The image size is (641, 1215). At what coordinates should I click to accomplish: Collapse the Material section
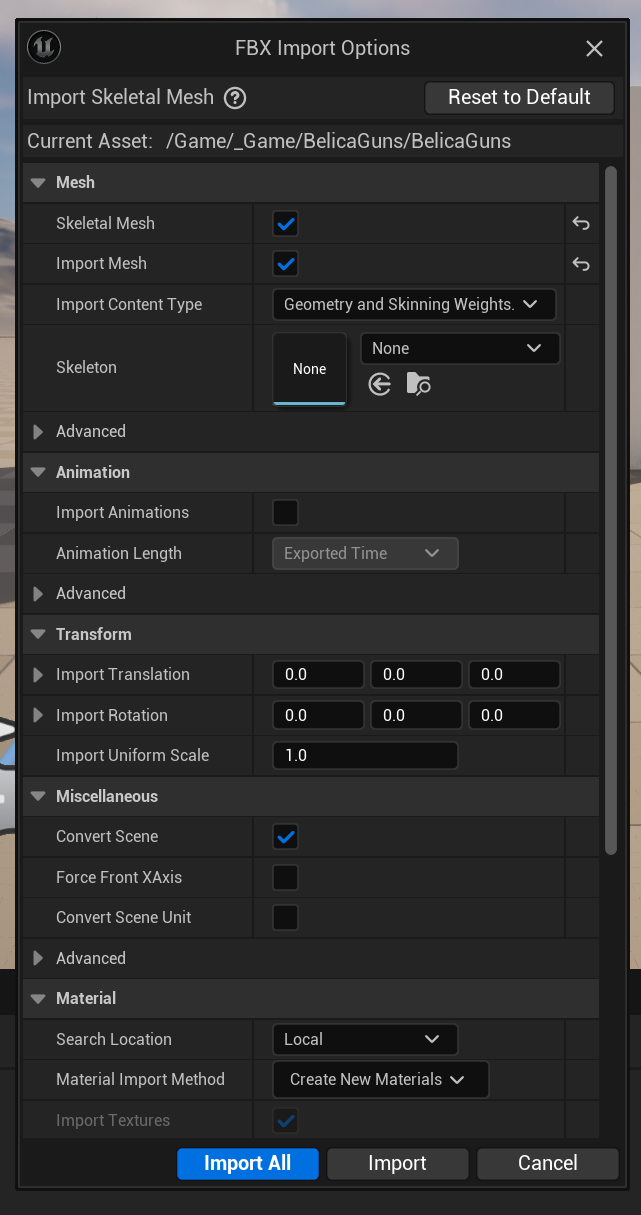point(38,999)
